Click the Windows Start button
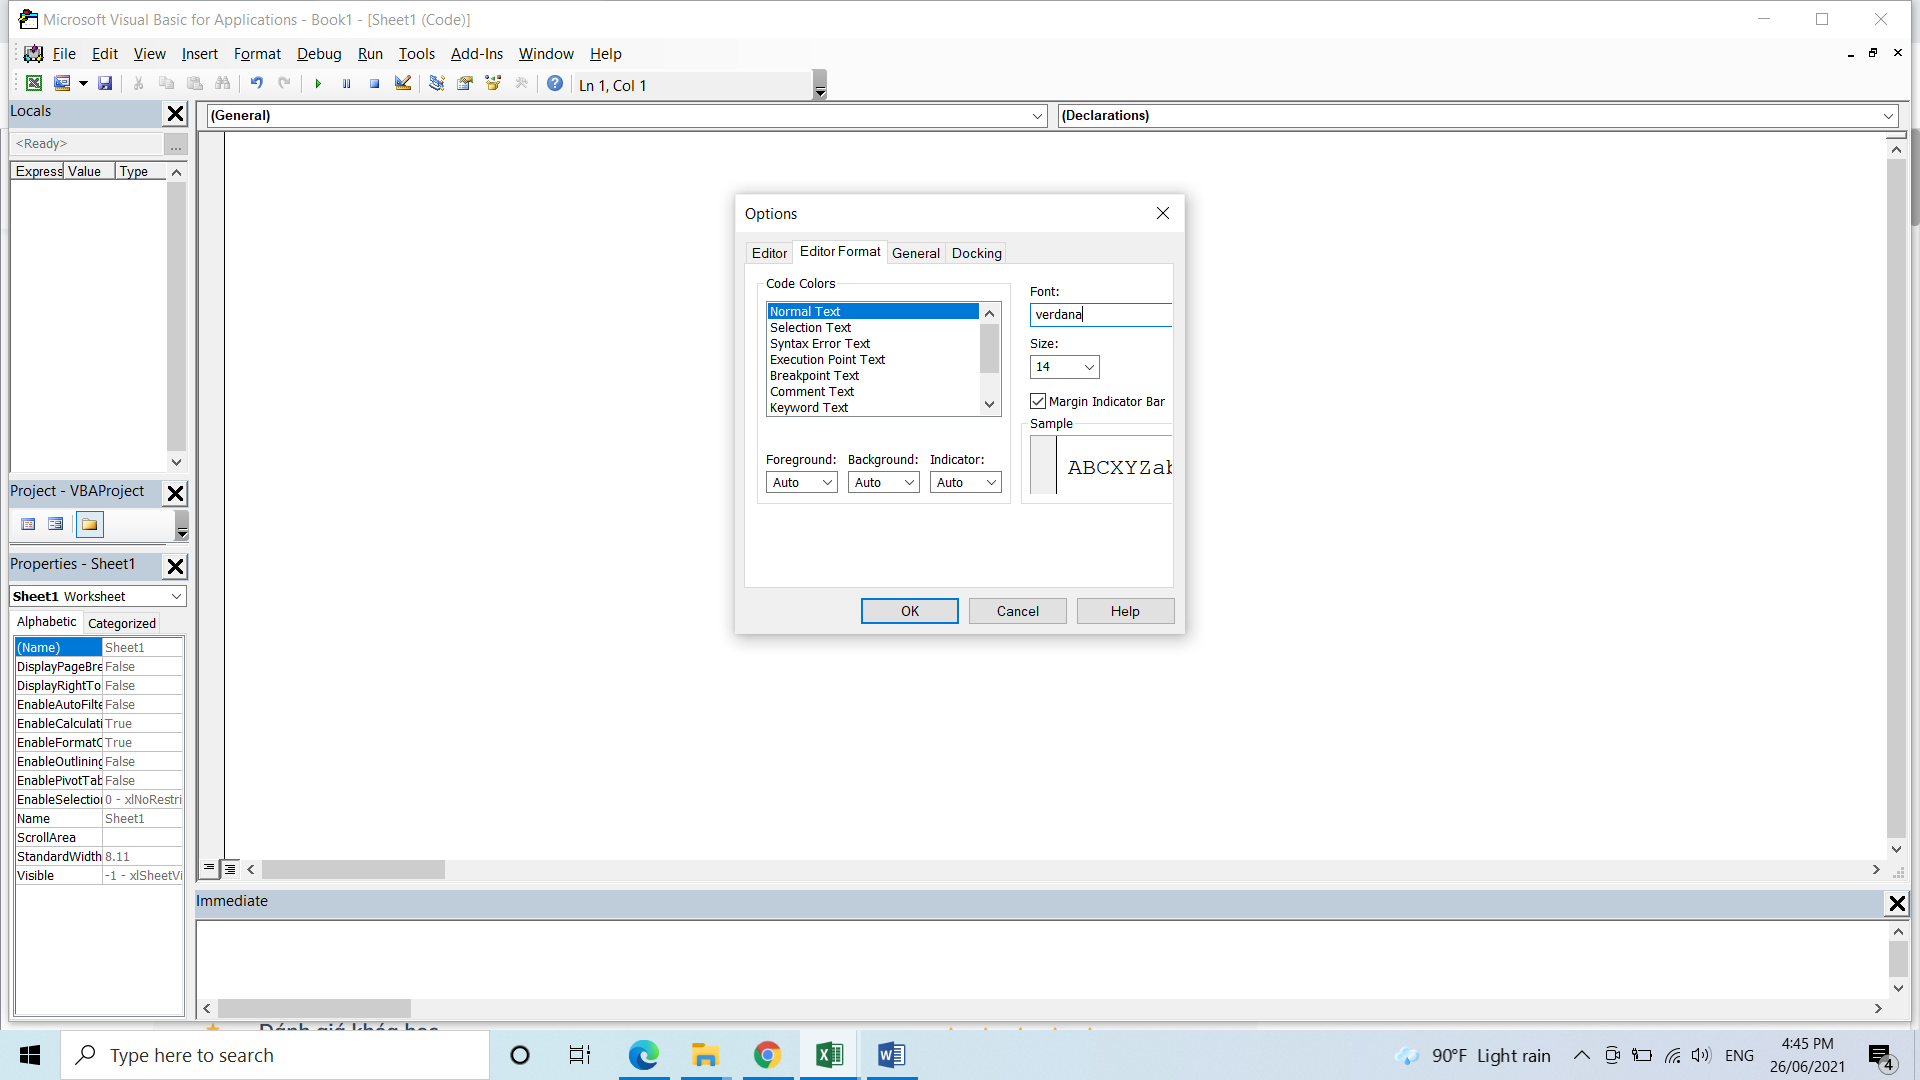Viewport: 1920px width, 1080px height. point(30,1055)
